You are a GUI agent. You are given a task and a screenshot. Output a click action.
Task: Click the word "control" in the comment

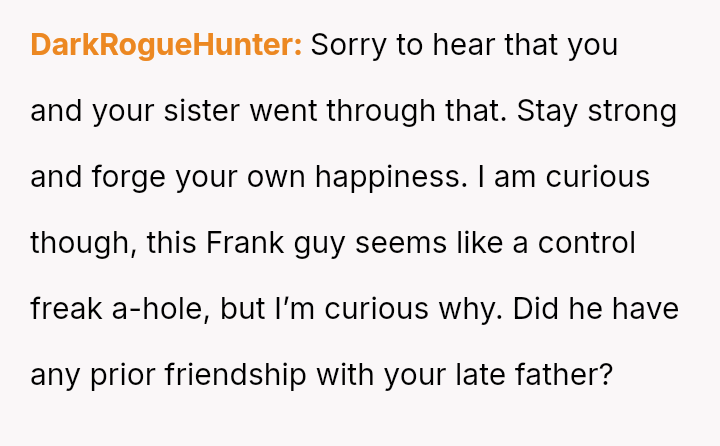[586, 243]
